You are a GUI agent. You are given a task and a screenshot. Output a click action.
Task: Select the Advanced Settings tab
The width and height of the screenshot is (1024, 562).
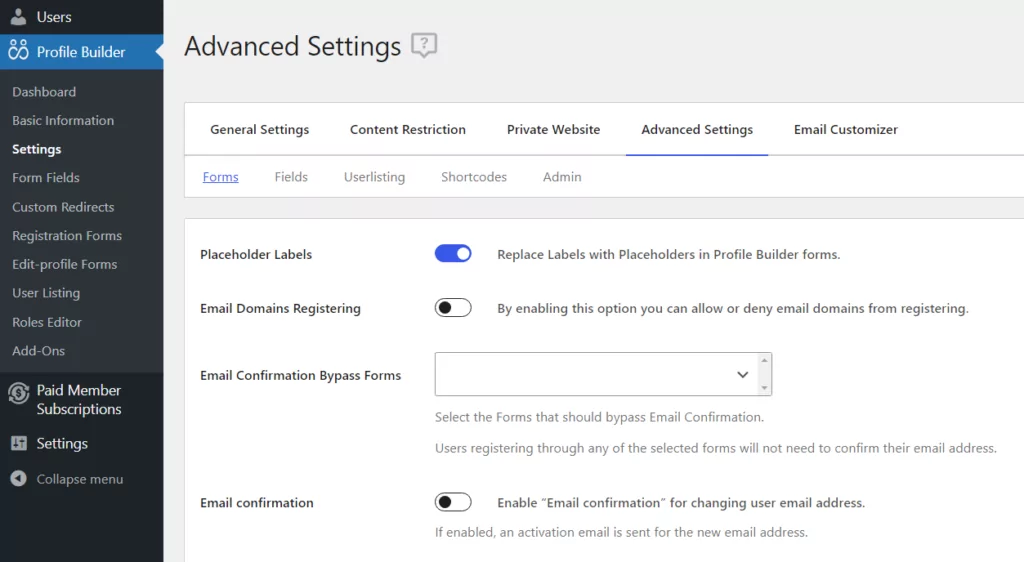[x=697, y=129]
